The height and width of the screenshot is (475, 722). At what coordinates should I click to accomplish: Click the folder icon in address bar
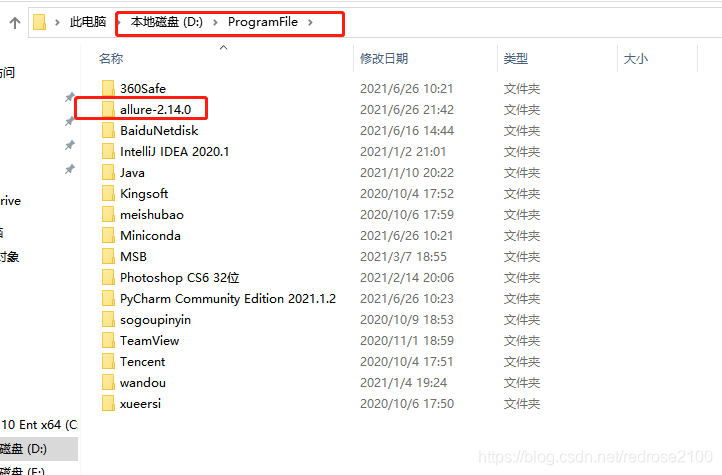click(x=40, y=22)
